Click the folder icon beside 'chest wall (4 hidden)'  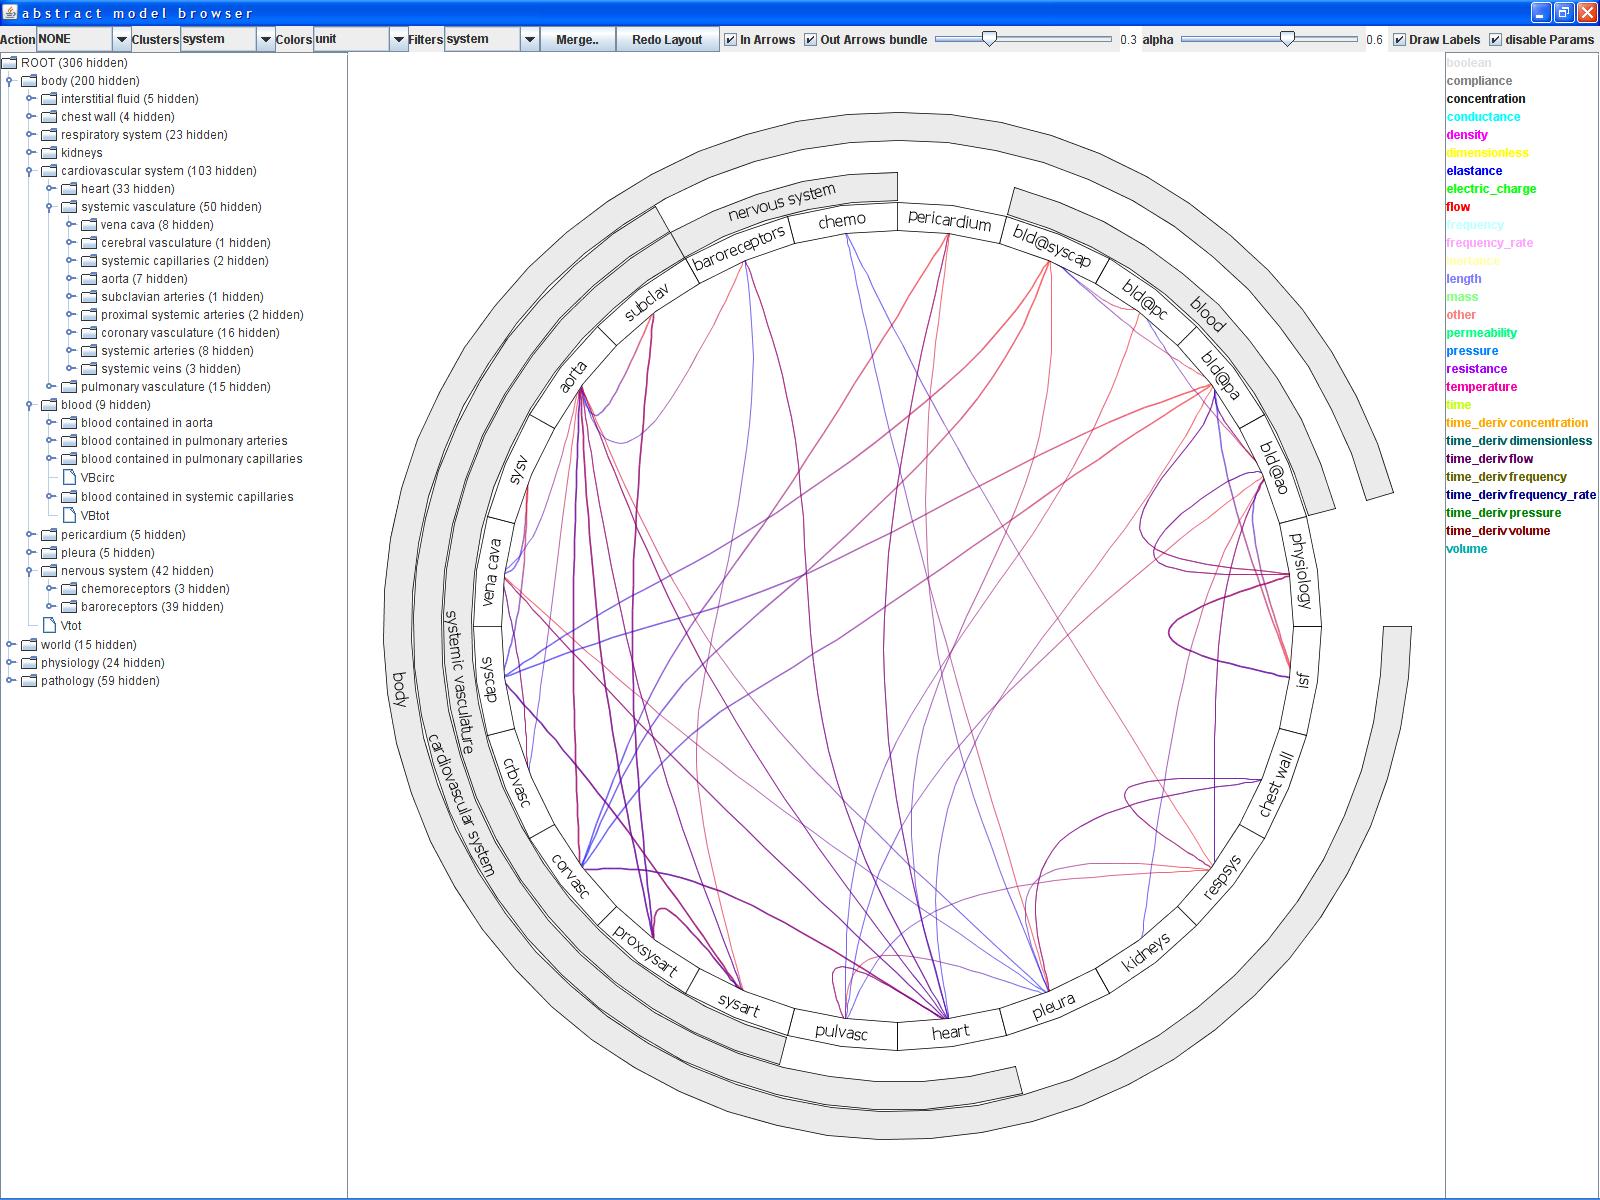pos(49,117)
